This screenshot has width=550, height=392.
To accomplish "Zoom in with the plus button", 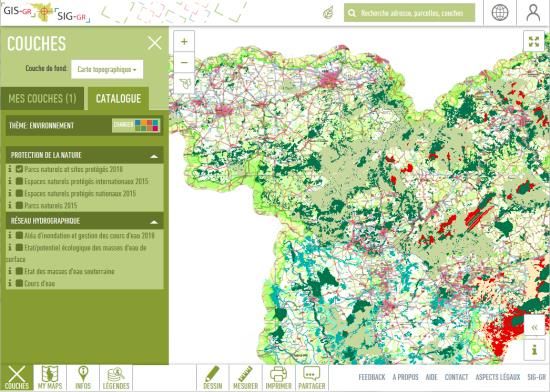I will 184,41.
